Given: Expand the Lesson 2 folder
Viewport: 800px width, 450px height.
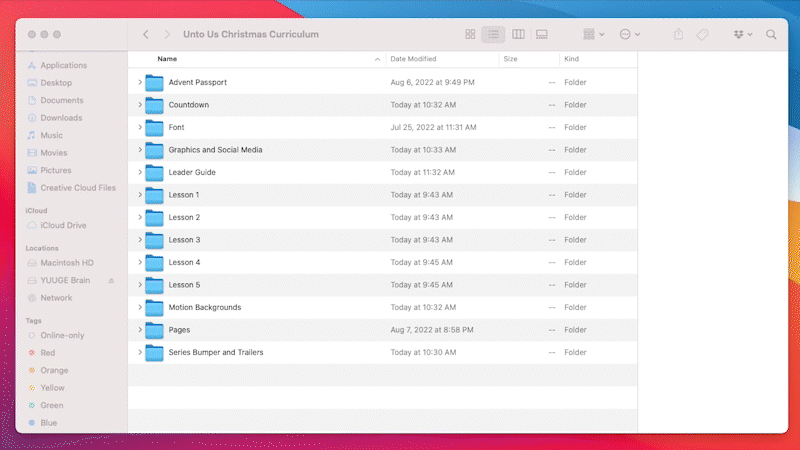Looking at the screenshot, I should tap(140, 217).
